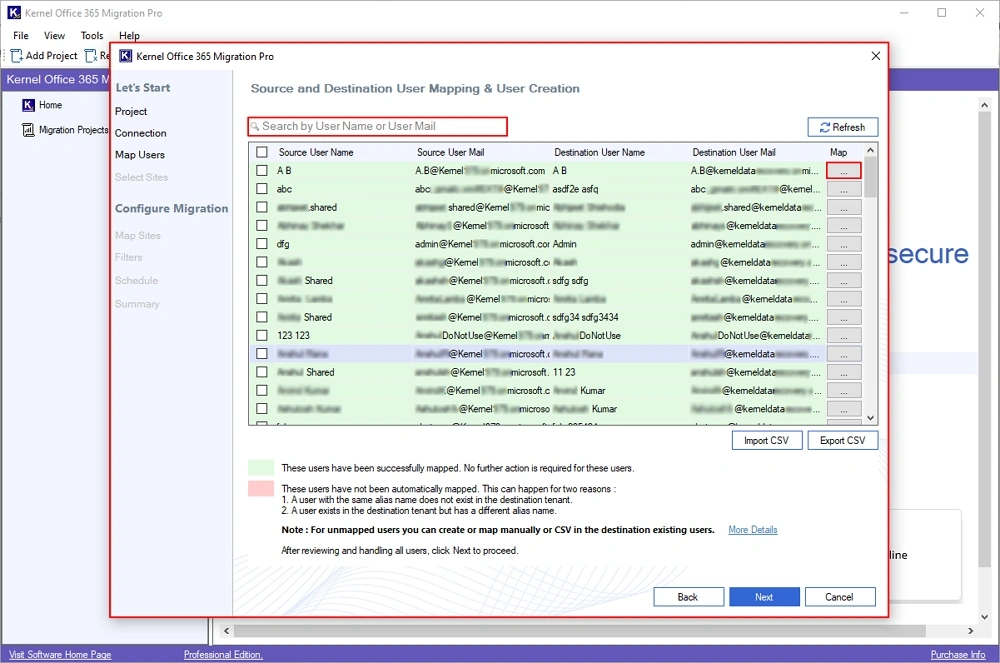1000x663 pixels.
Task: Click the search magnifier in user search box
Action: pyautogui.click(x=256, y=127)
